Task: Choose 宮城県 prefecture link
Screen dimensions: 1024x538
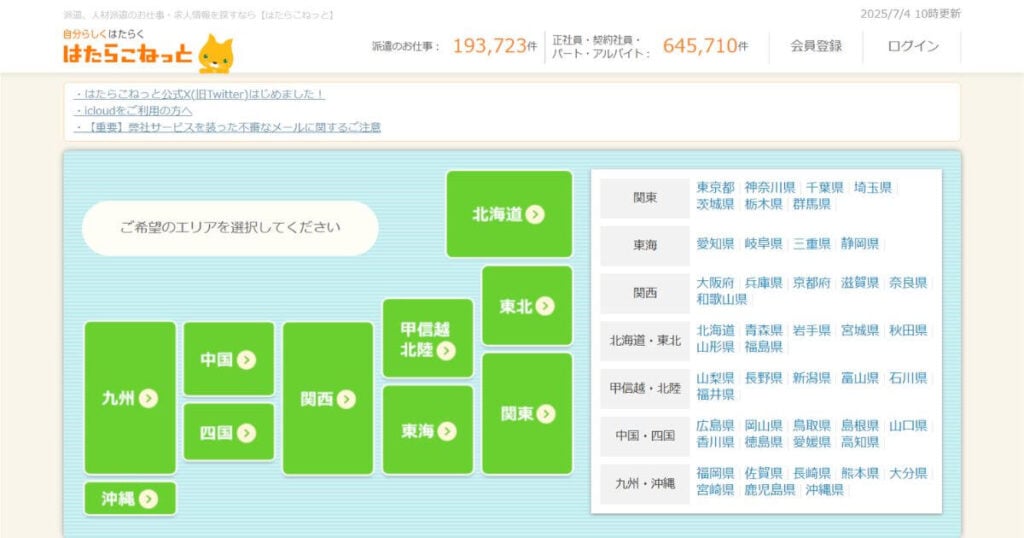Action: pos(860,330)
